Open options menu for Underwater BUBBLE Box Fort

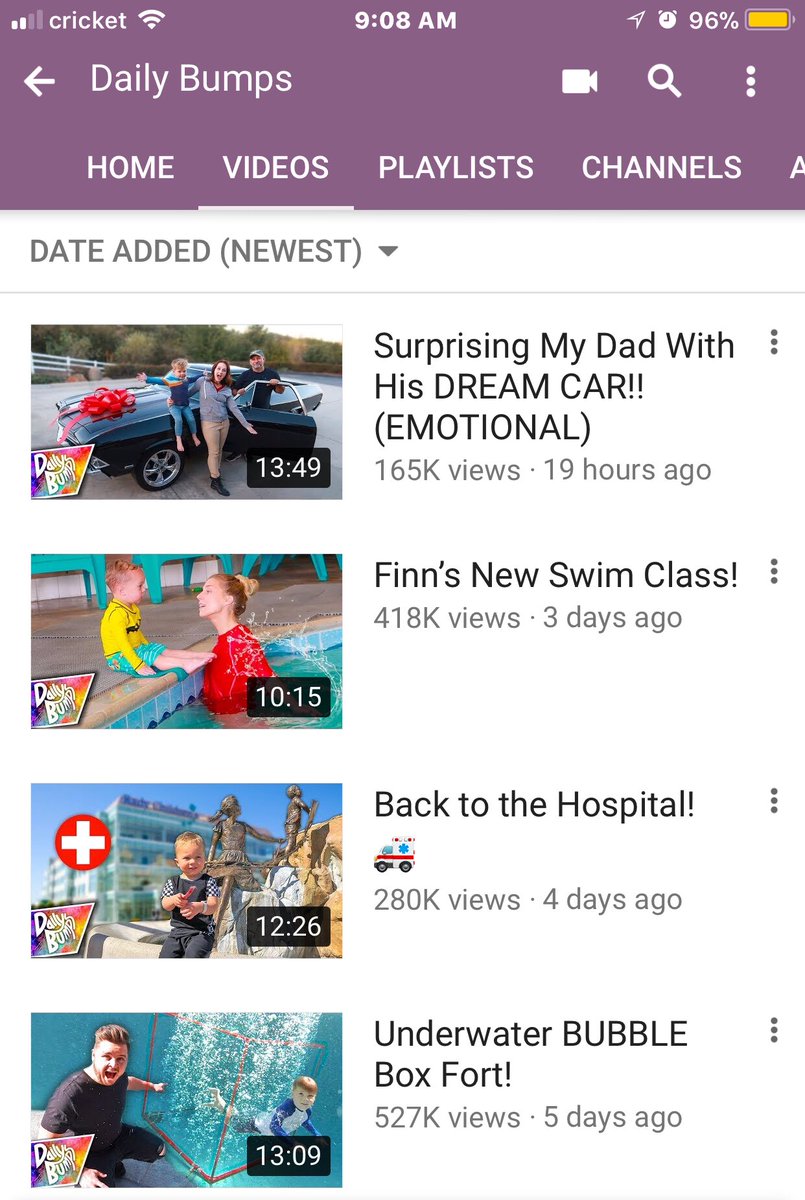click(x=773, y=1031)
